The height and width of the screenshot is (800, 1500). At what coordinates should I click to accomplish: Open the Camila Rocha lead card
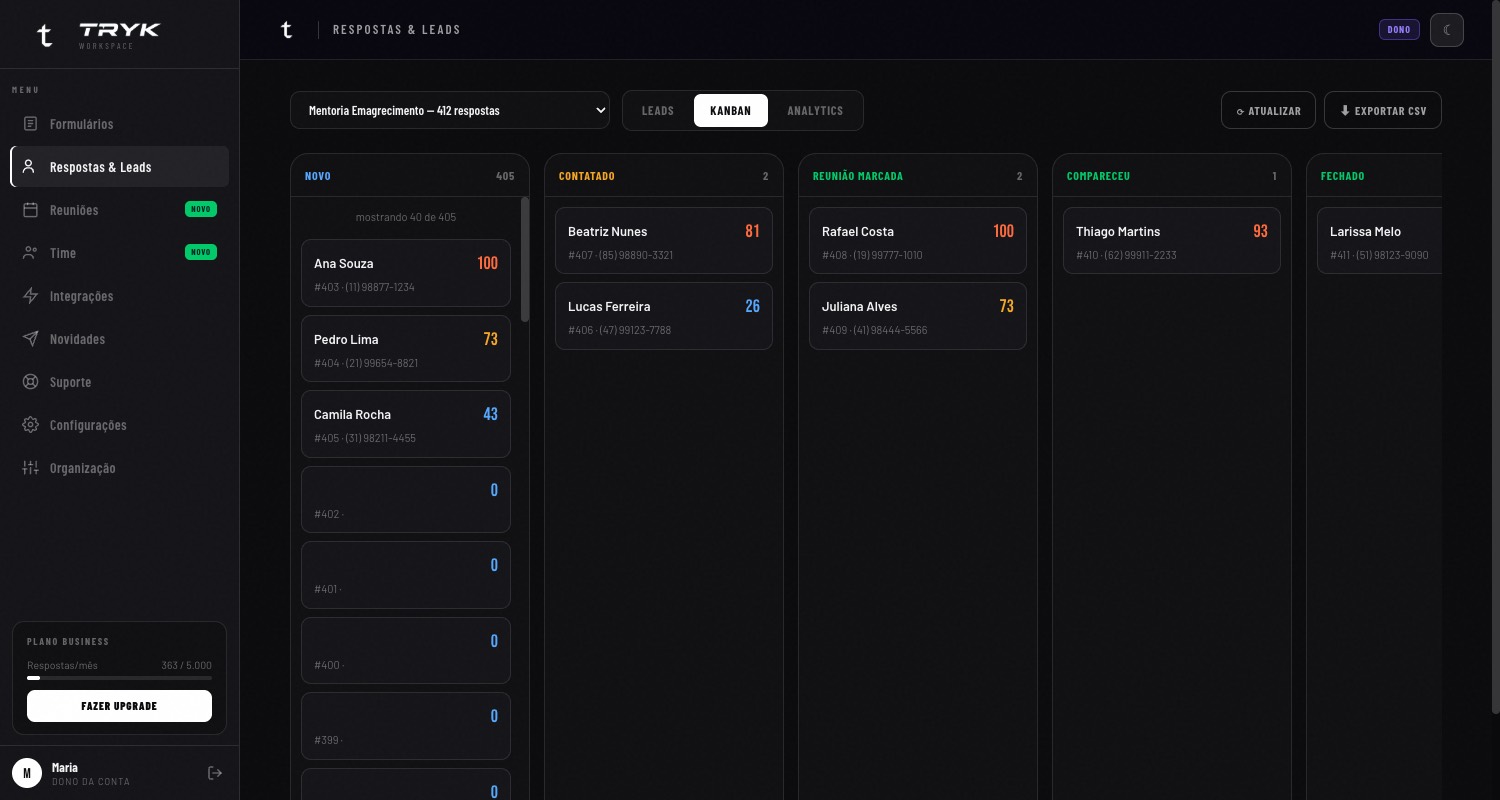406,424
